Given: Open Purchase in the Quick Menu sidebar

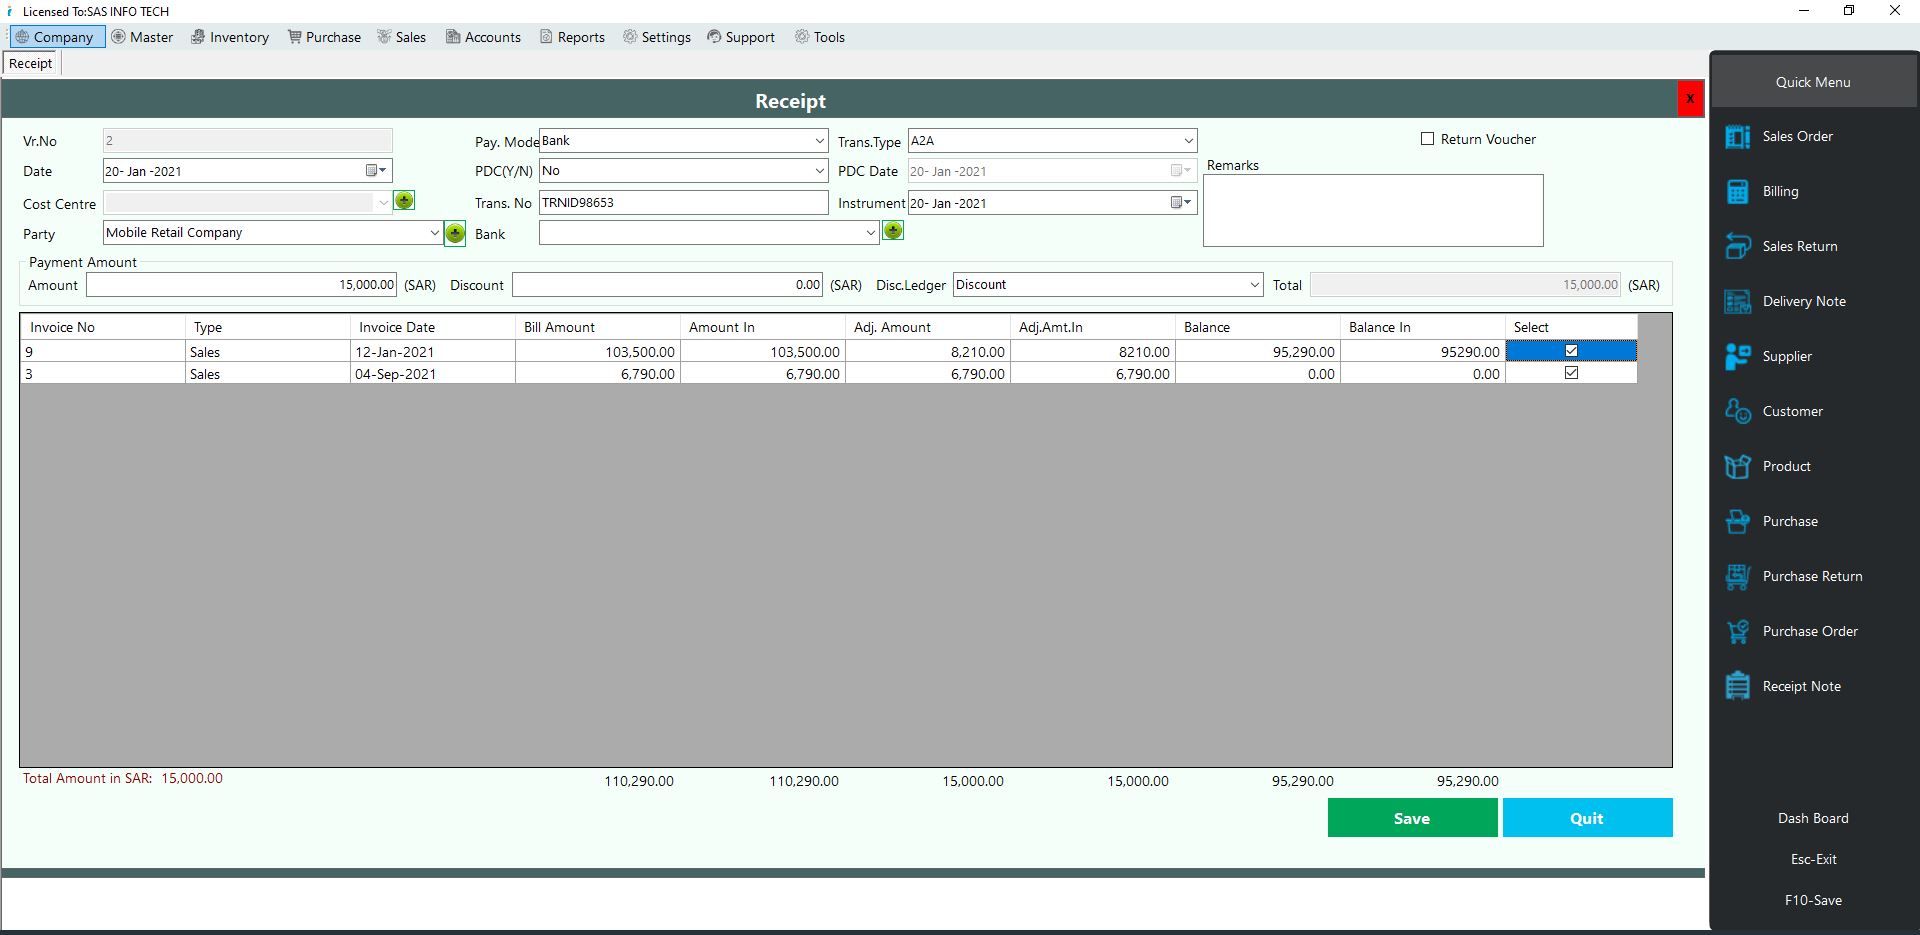Looking at the screenshot, I should (x=1789, y=521).
